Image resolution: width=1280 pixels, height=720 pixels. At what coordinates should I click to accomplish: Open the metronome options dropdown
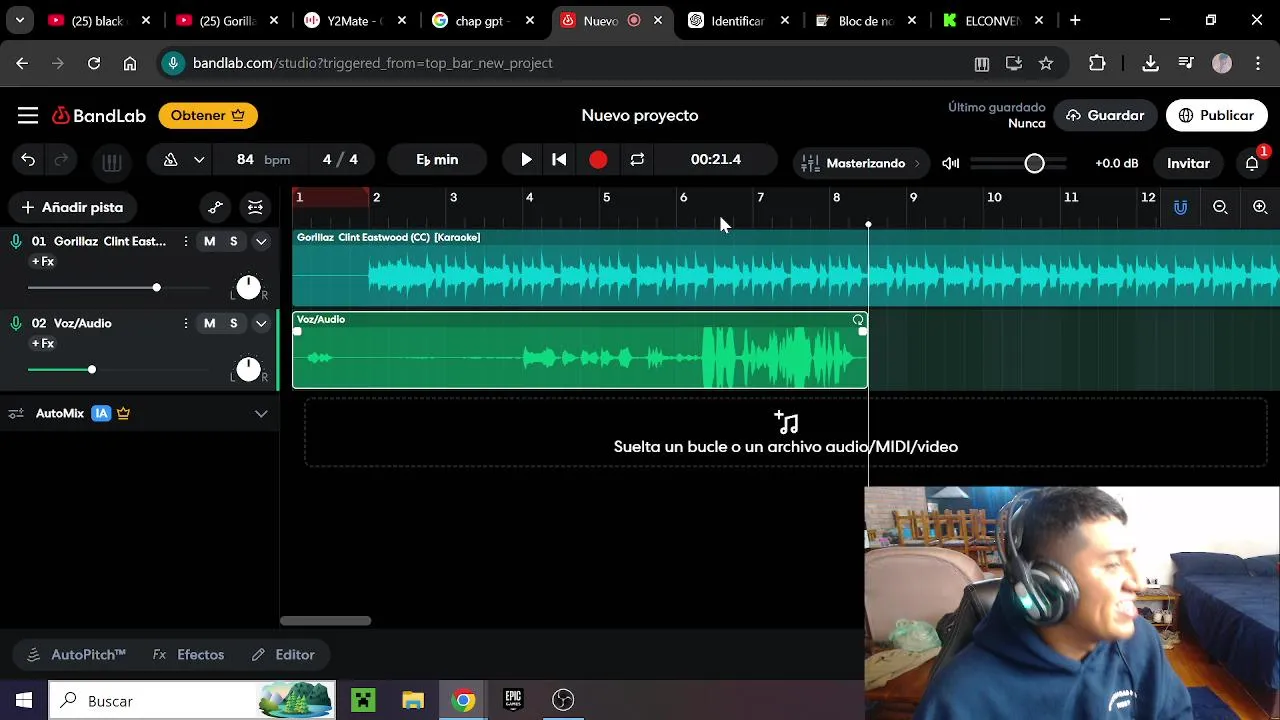(x=199, y=160)
